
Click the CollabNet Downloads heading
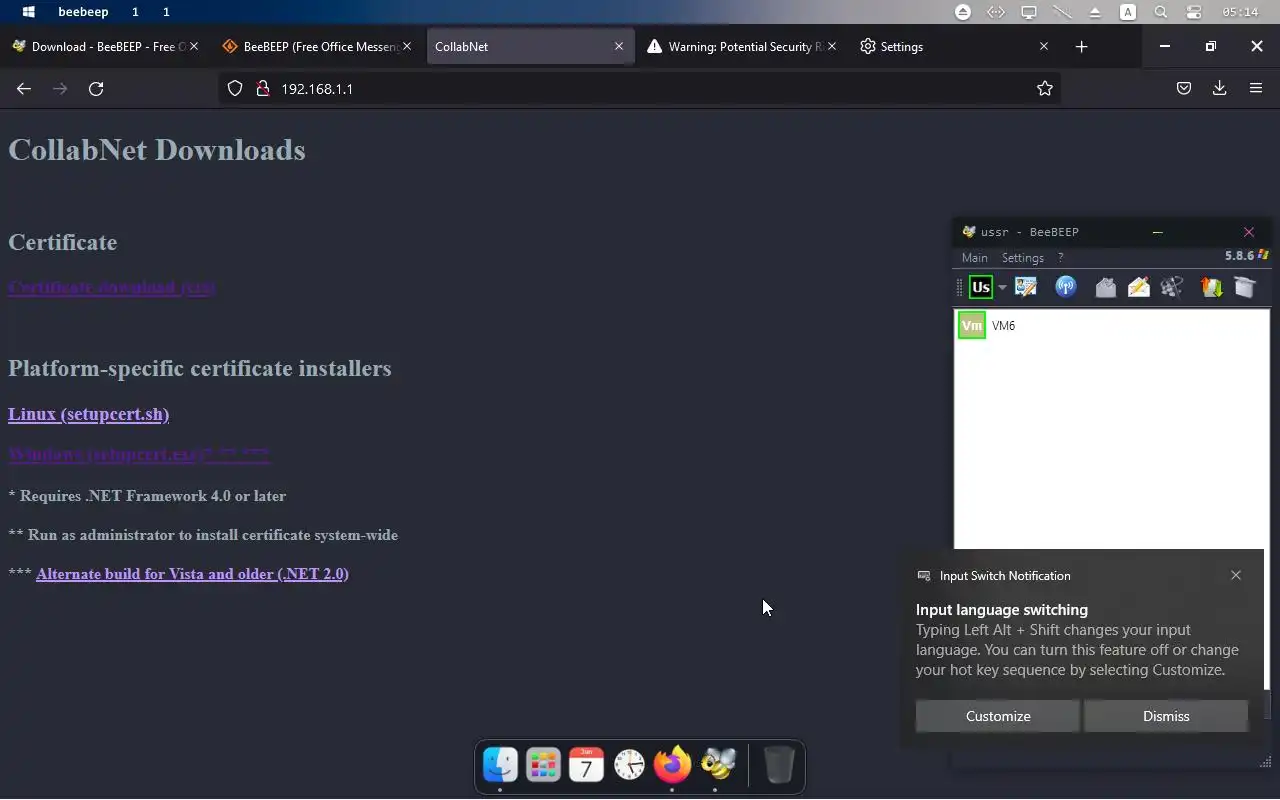coord(157,150)
